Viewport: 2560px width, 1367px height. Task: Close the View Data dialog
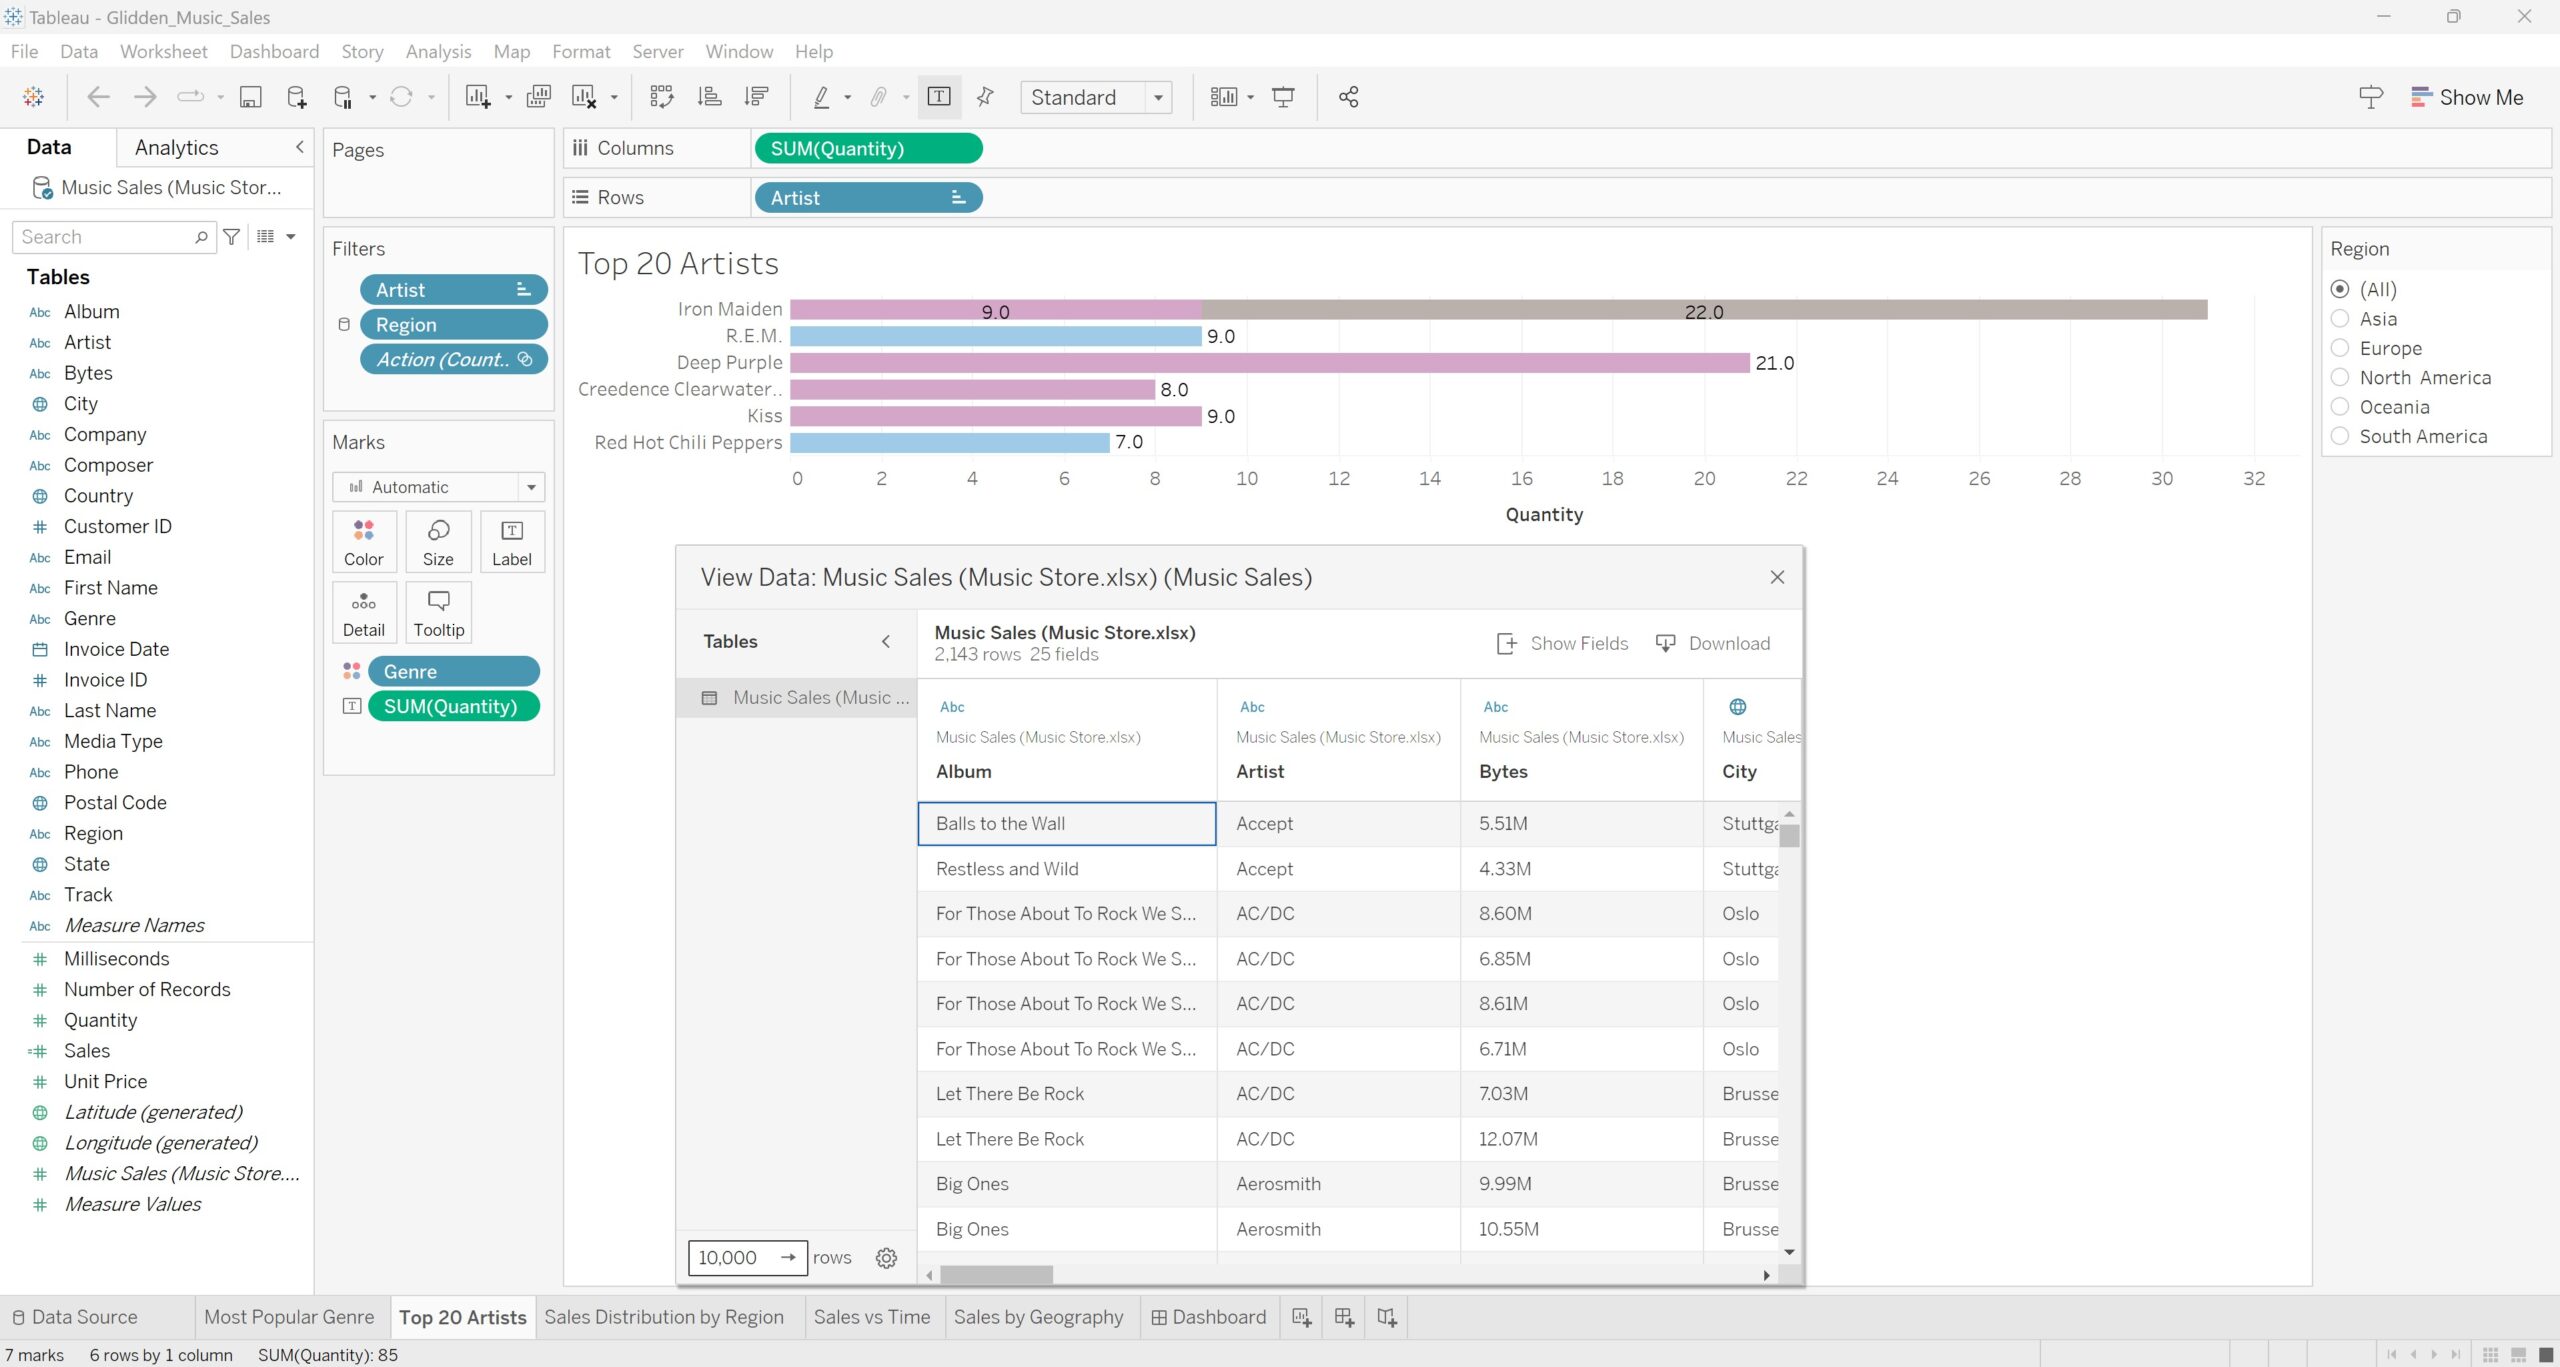point(1776,576)
